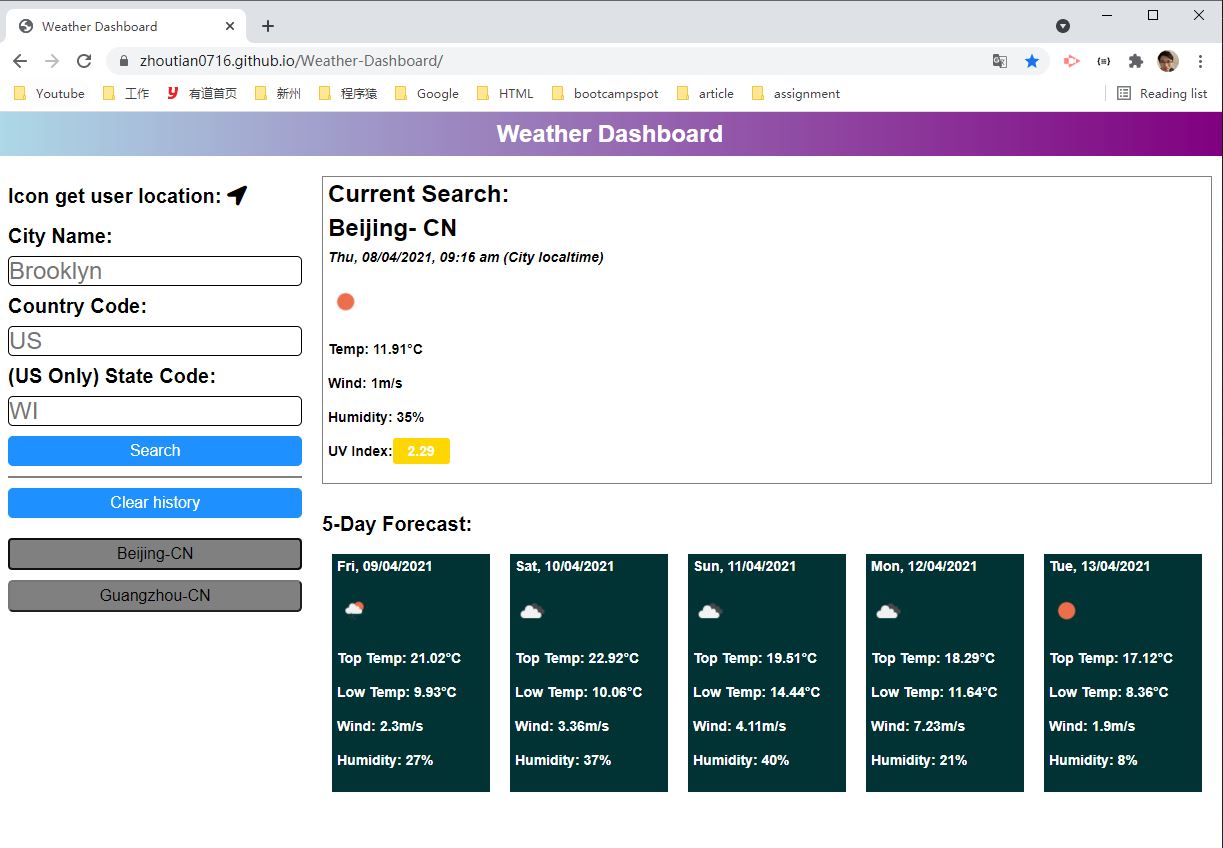
Task: Select the Weather Dashboard browser tab
Action: tap(125, 26)
